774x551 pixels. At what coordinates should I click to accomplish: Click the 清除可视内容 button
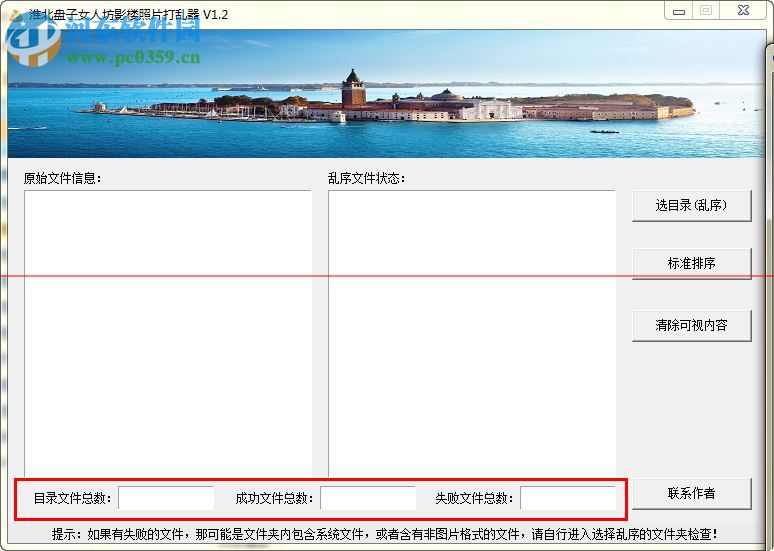tap(692, 325)
